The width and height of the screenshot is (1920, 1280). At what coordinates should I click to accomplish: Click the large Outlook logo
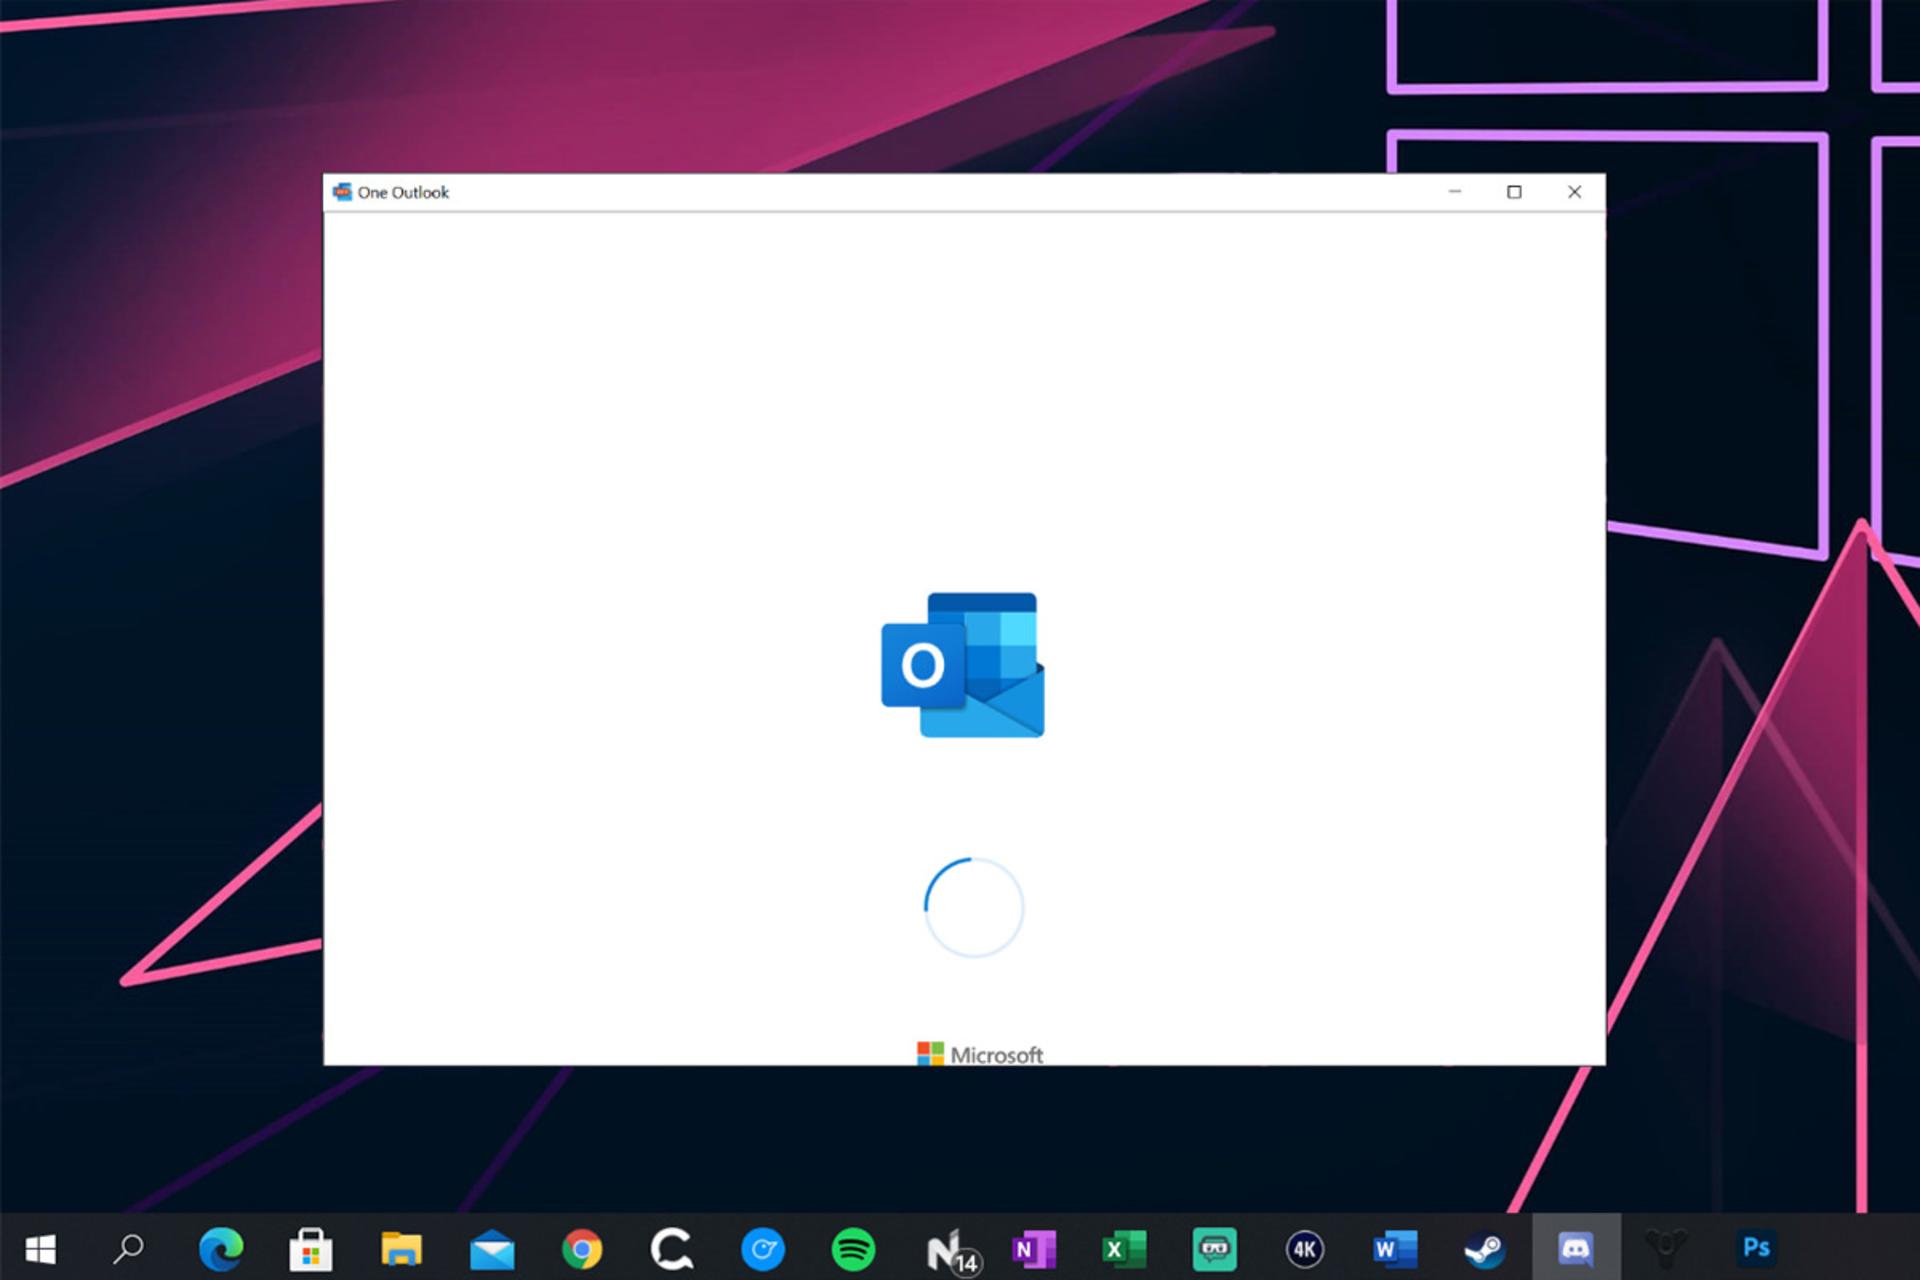(962, 665)
